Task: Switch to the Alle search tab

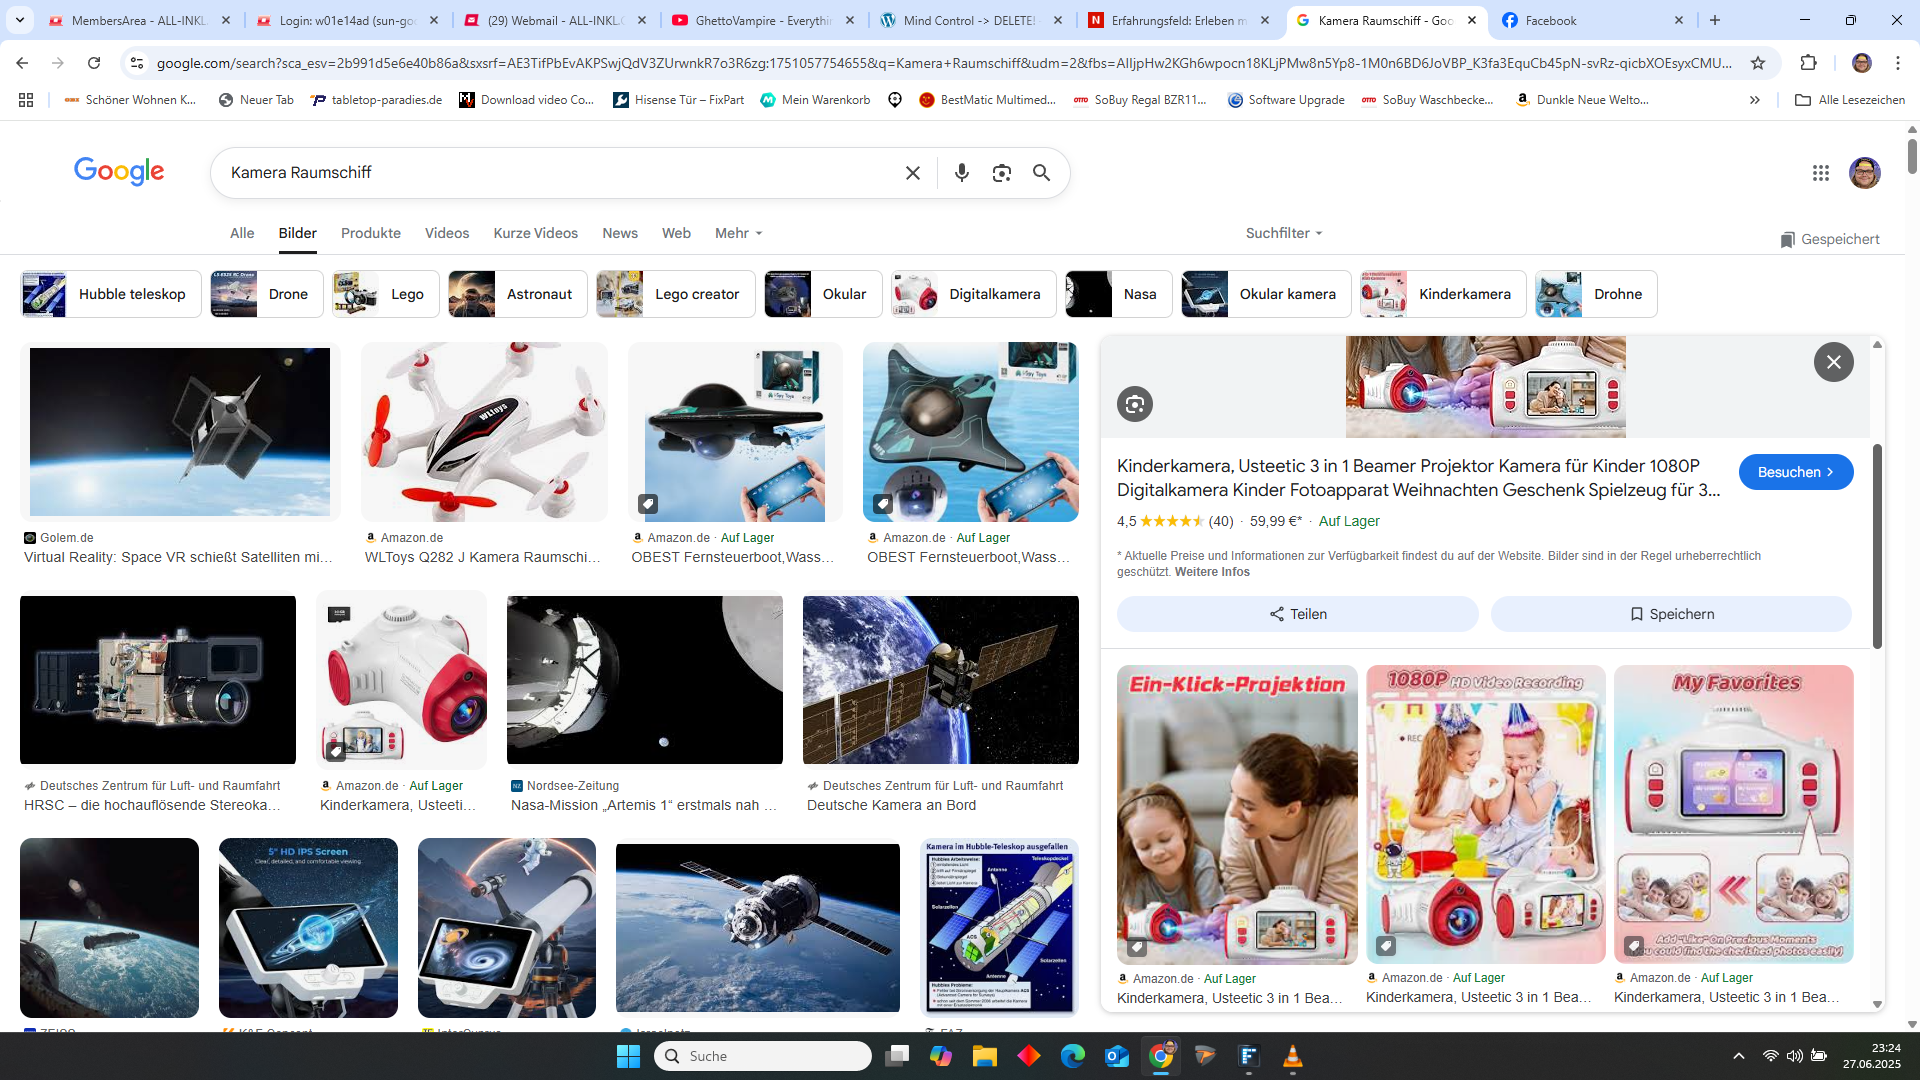Action: tap(242, 233)
